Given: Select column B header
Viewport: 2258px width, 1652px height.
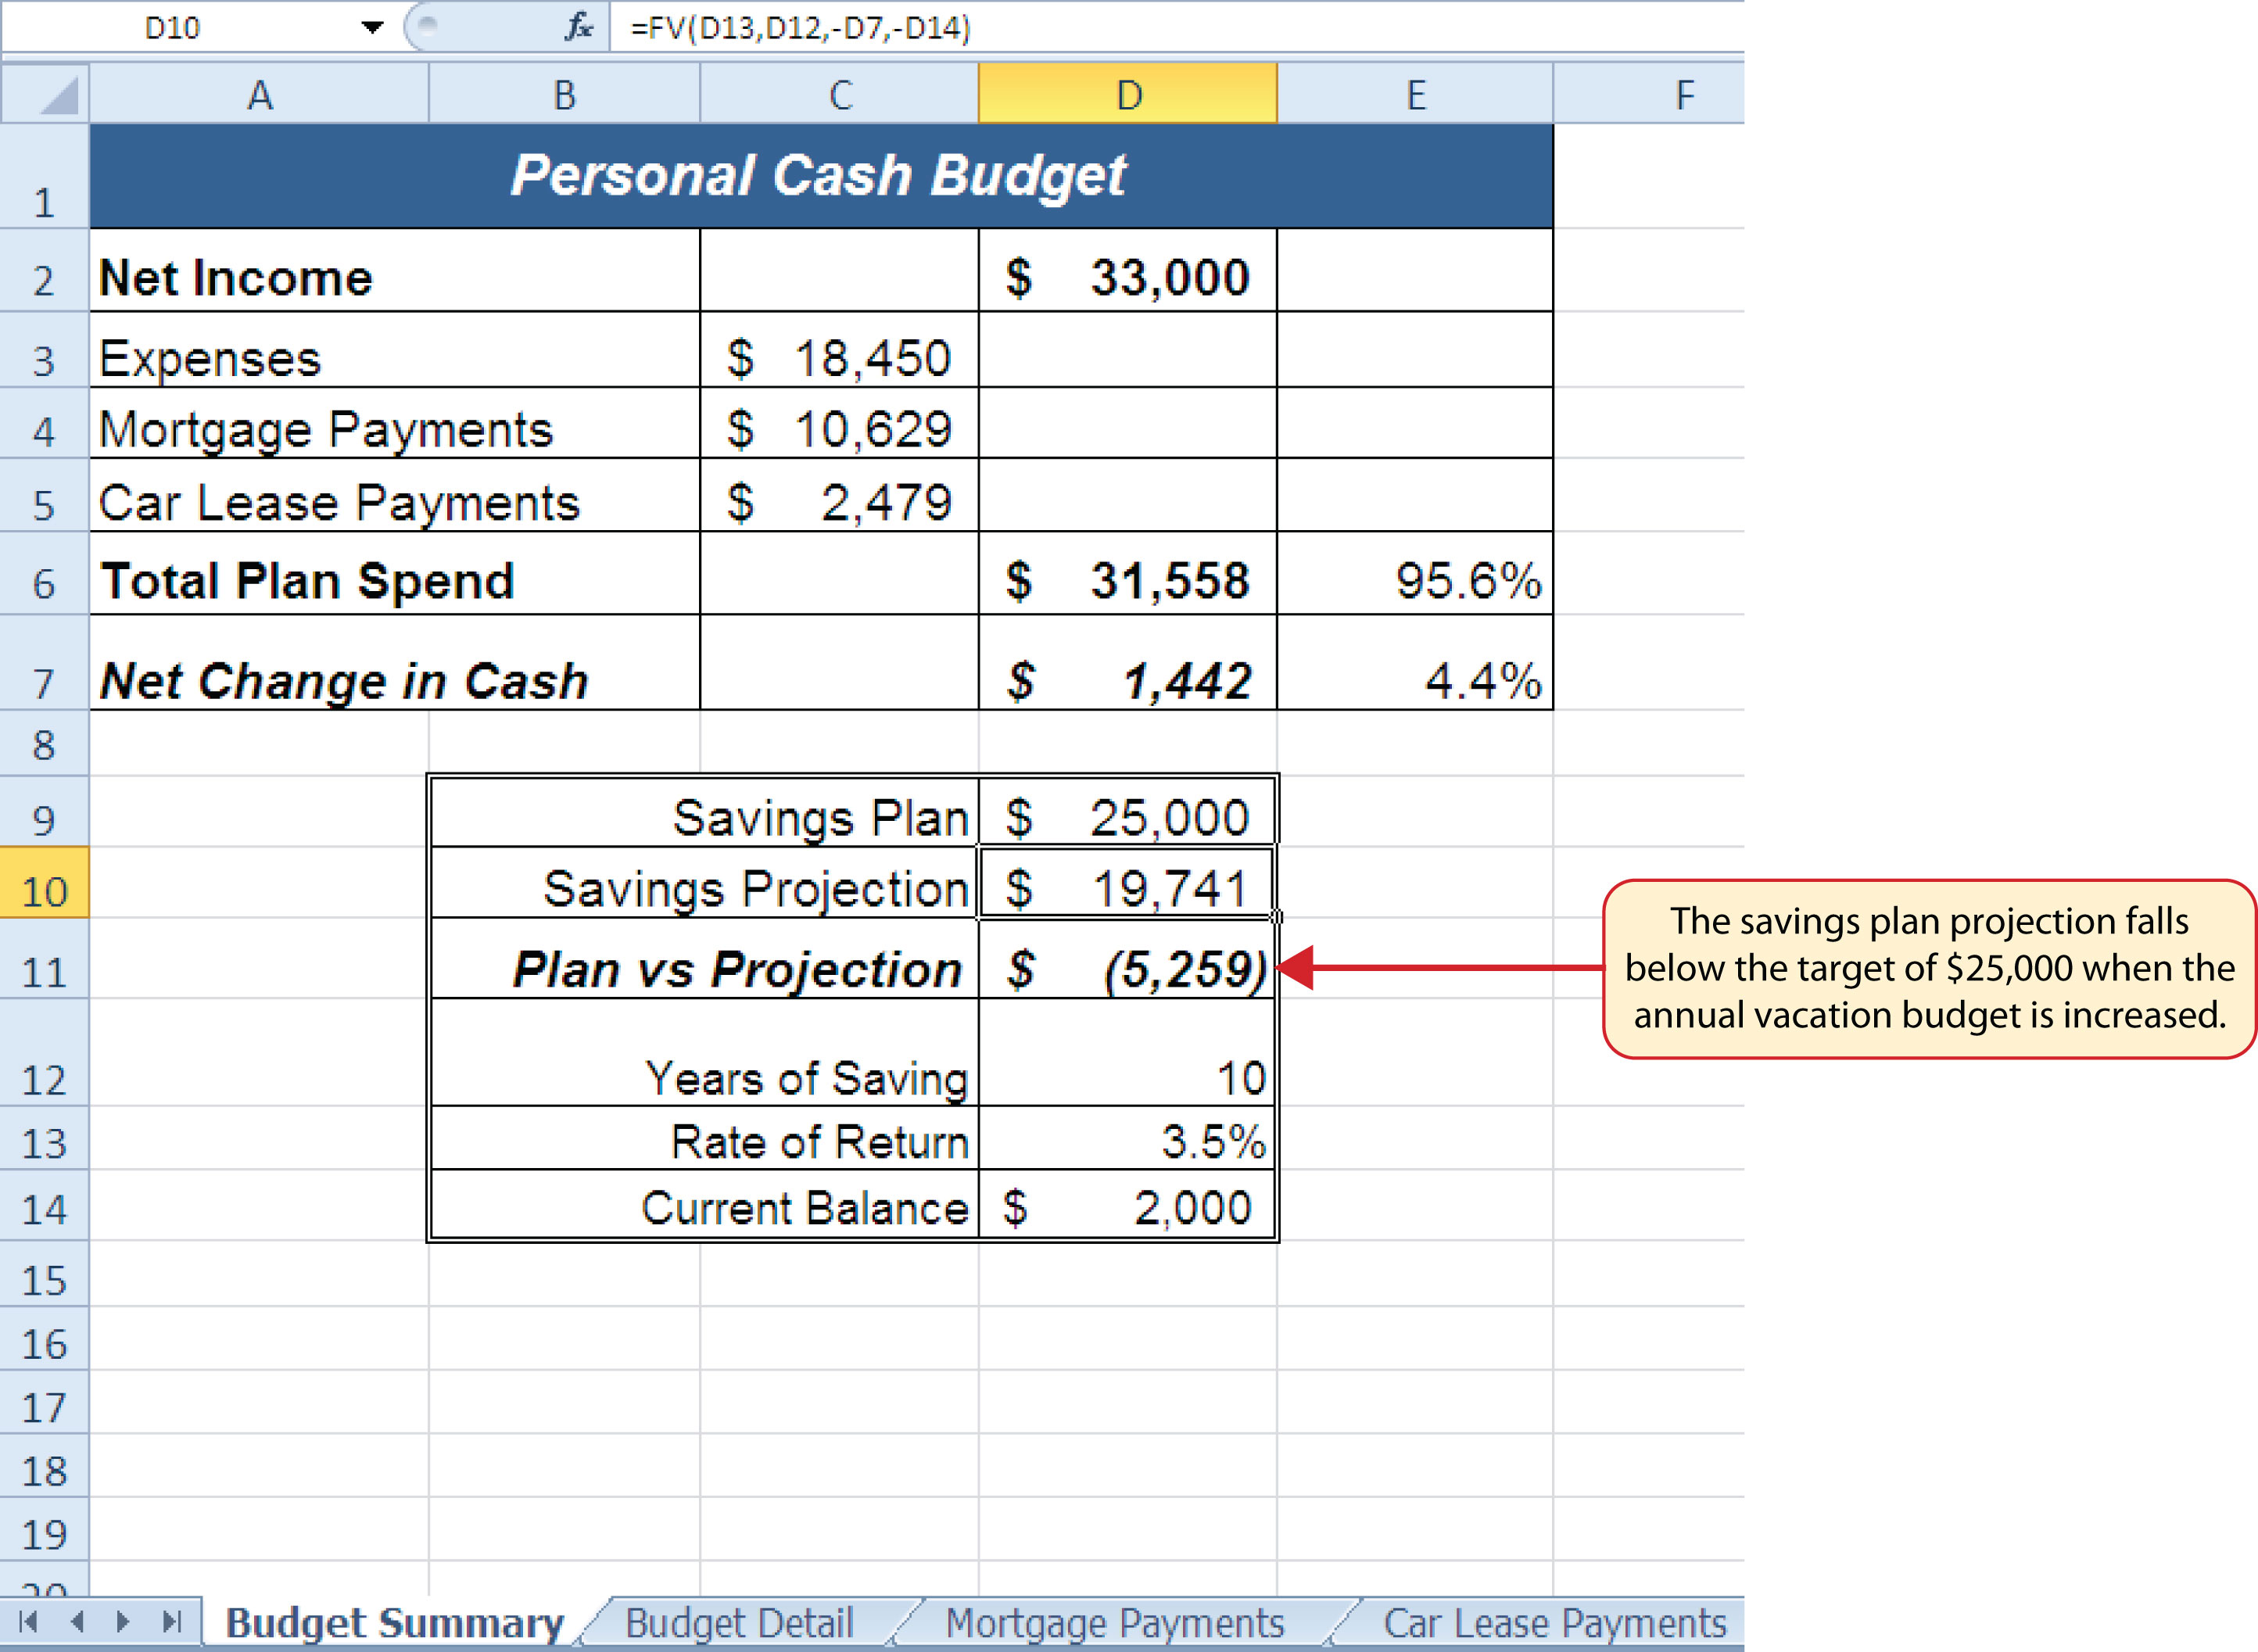Looking at the screenshot, I should [565, 94].
